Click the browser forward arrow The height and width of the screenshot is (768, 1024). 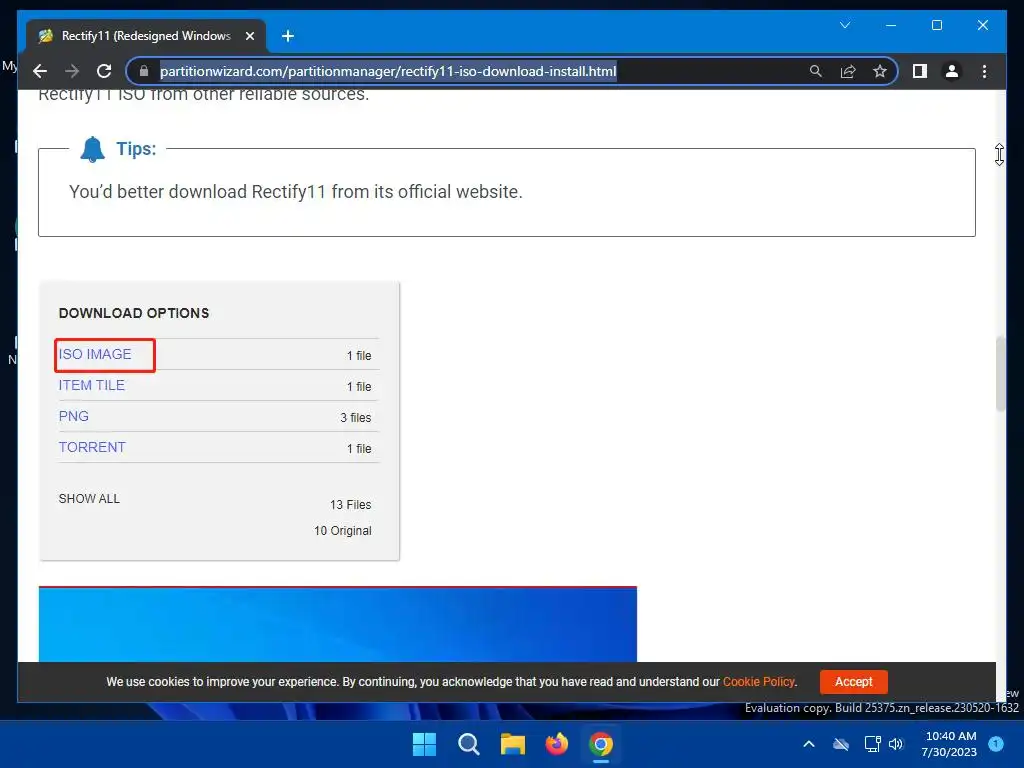point(72,71)
